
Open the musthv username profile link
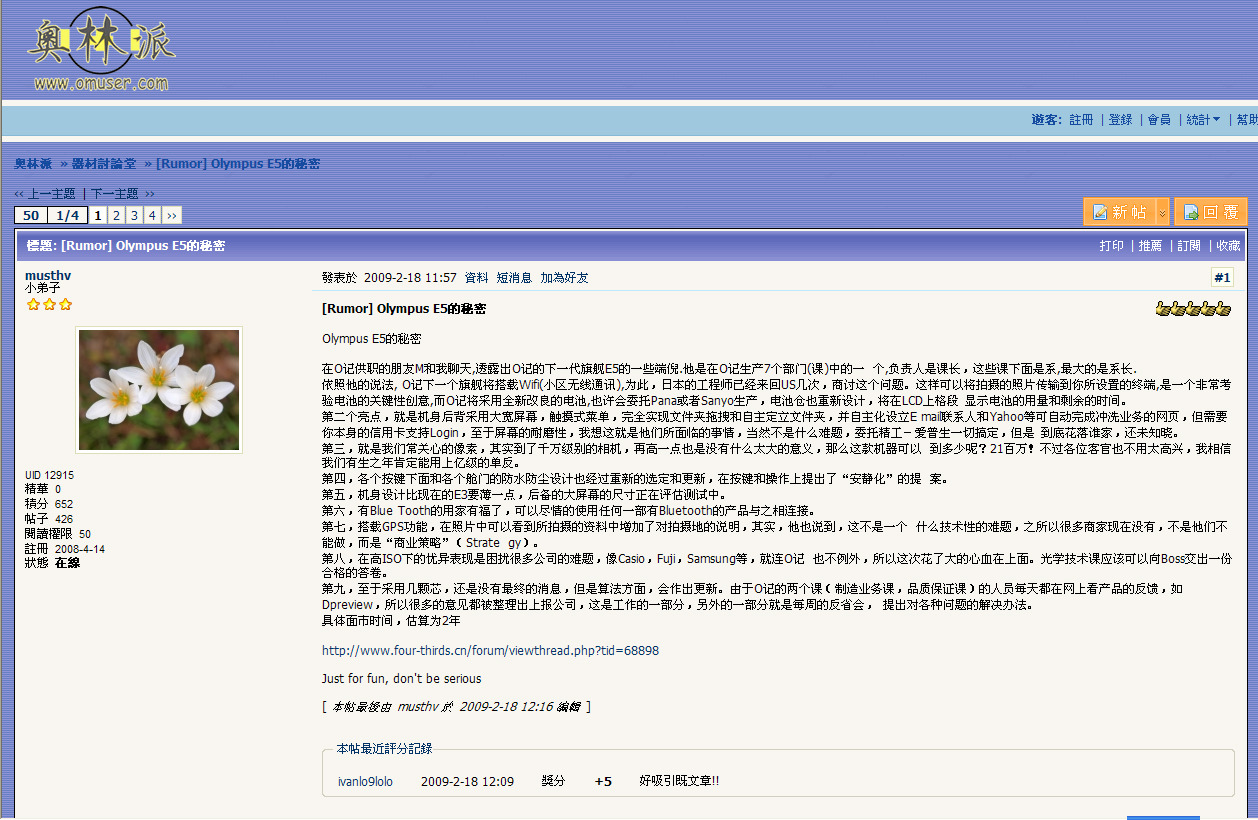48,276
